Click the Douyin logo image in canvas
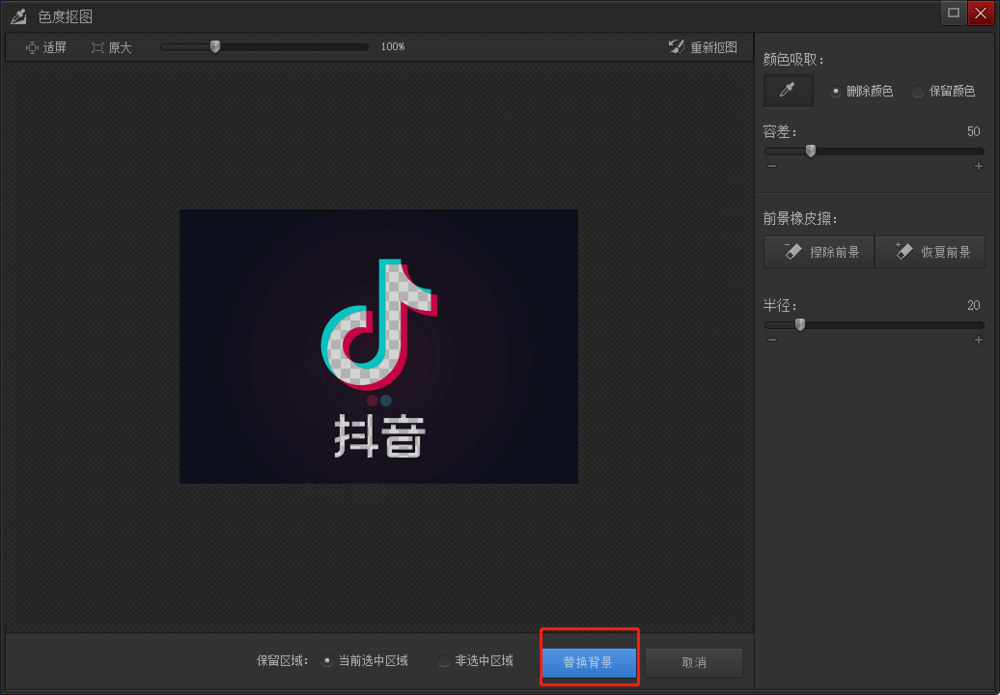Screen dimensions: 1000x695 (379, 346)
